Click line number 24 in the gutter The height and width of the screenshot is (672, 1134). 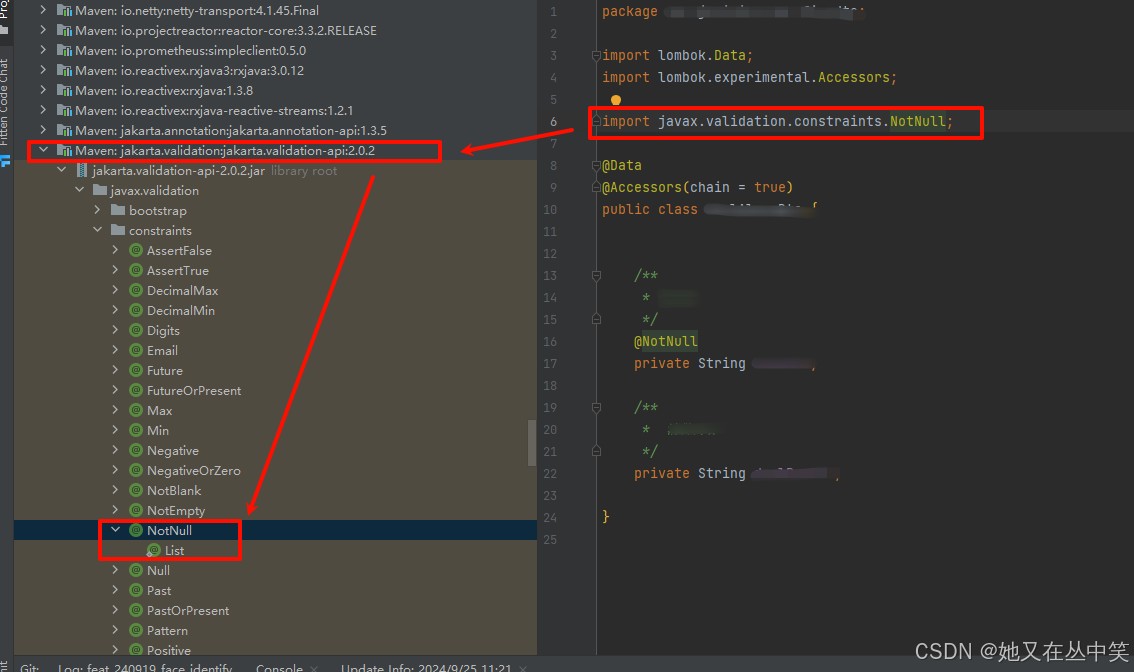(550, 518)
